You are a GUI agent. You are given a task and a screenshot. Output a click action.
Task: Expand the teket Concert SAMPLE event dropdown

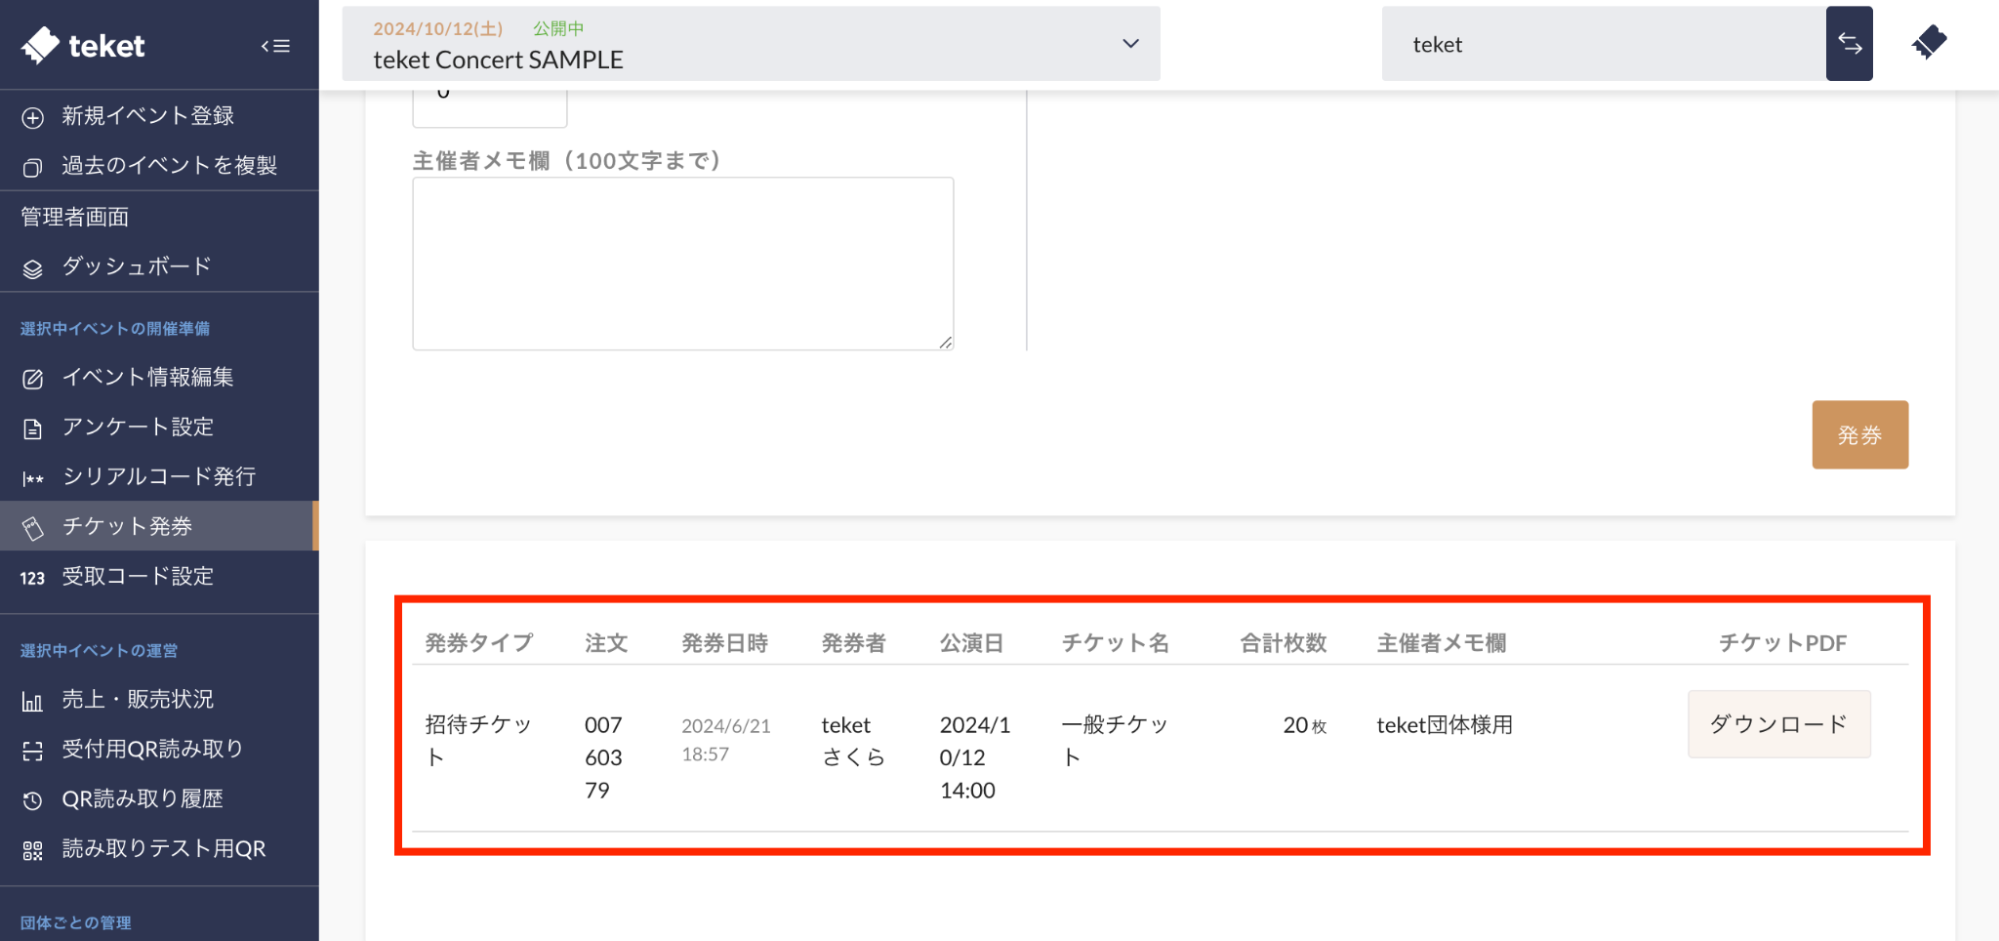[751, 44]
